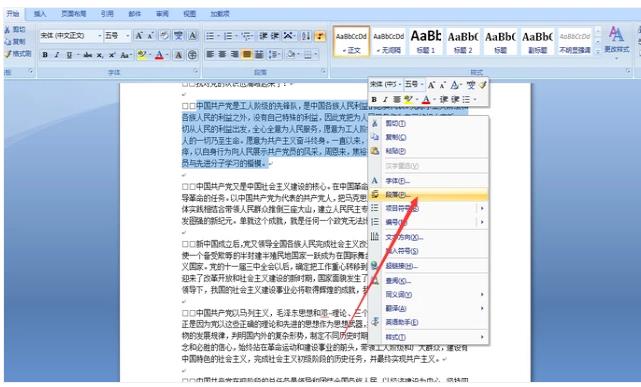Click the ribbon Grow Font button
The width and height of the screenshot is (641, 387).
coord(139,36)
